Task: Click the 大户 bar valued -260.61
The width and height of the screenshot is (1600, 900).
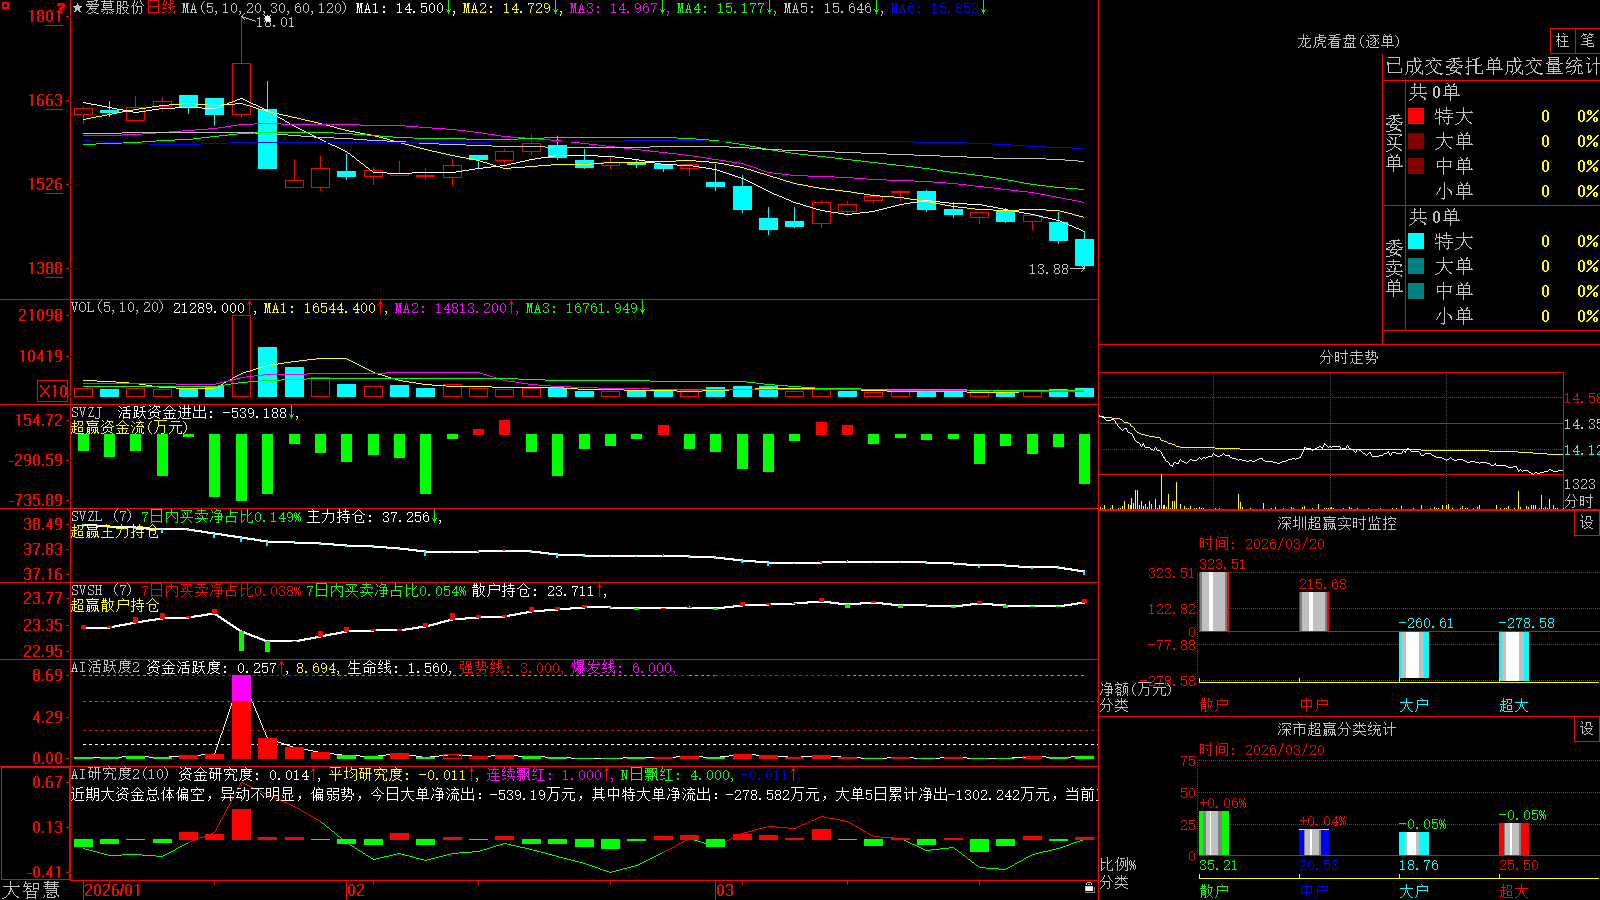Action: 1413,656
